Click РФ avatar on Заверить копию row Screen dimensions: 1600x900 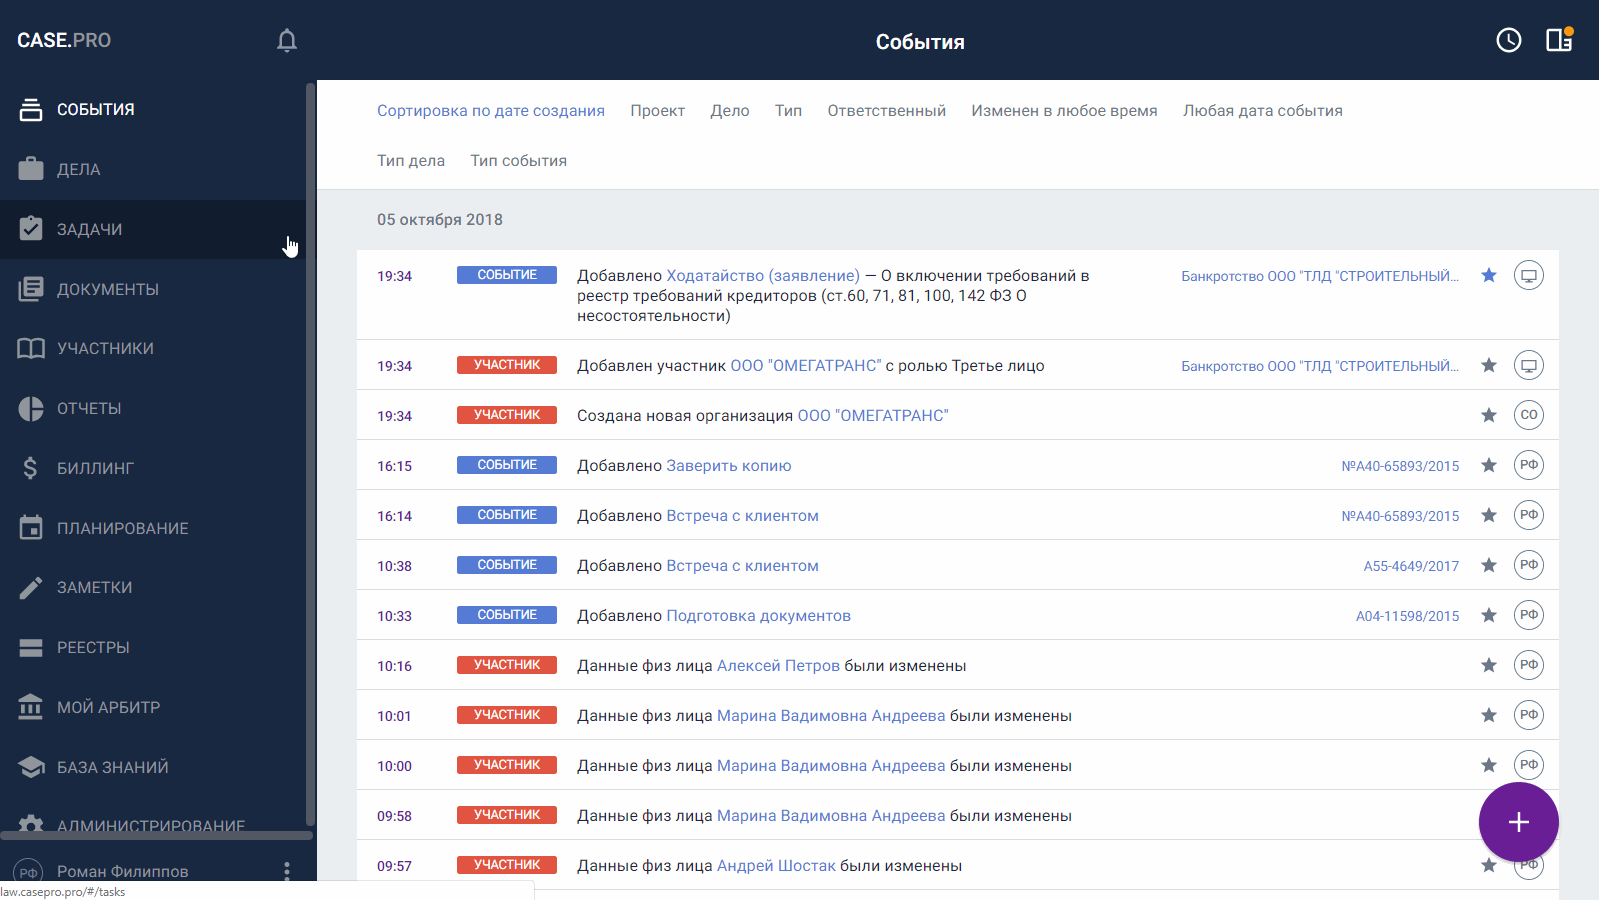1529,465
